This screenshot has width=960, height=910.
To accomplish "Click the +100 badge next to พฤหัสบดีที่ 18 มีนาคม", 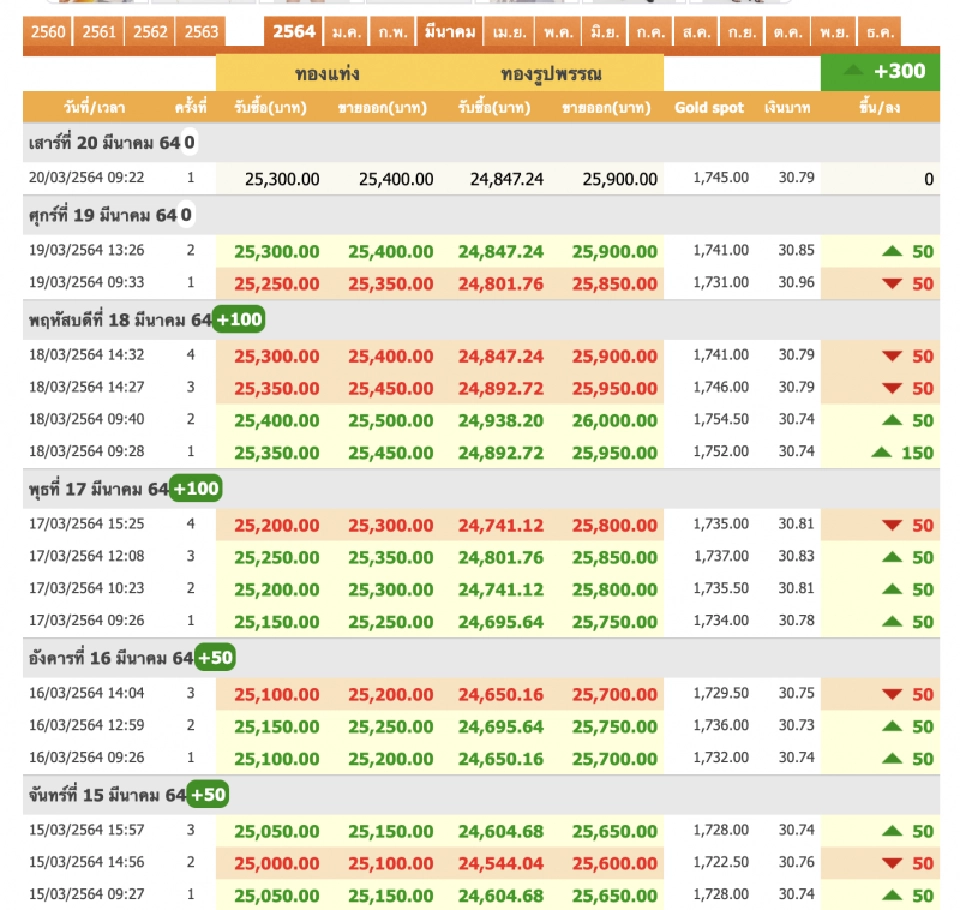I will click(x=239, y=320).
